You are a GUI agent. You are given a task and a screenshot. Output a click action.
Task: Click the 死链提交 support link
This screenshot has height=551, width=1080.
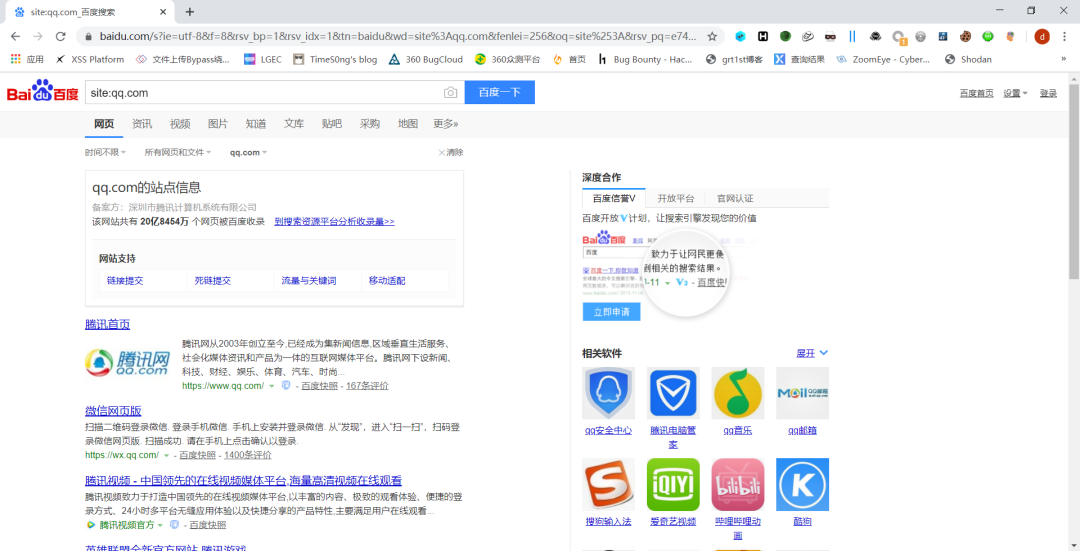pyautogui.click(x=212, y=281)
